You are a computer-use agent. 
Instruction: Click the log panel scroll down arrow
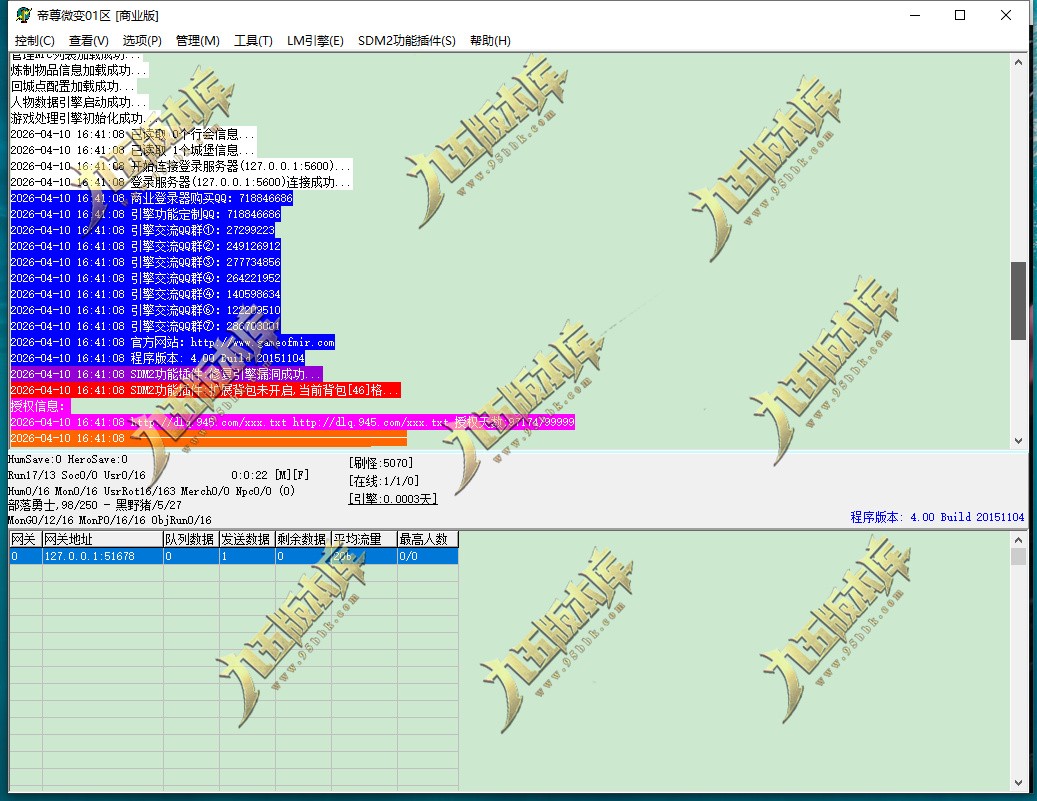pos(1018,441)
